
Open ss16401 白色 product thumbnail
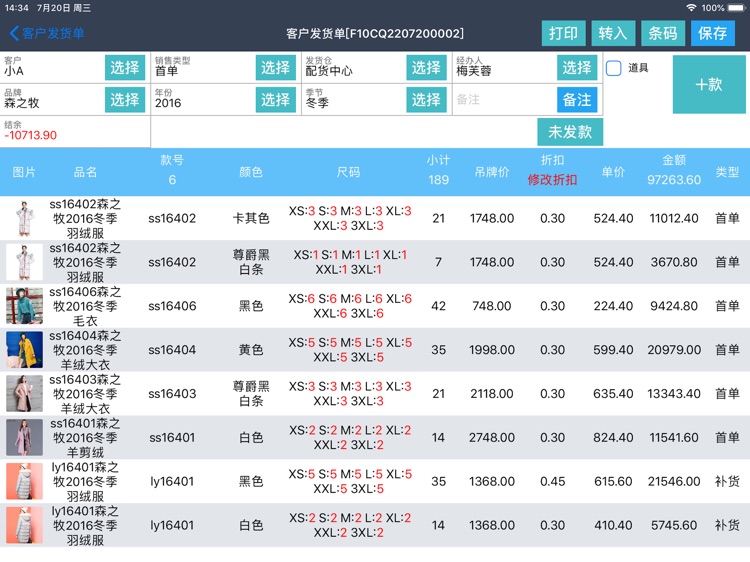click(24, 438)
